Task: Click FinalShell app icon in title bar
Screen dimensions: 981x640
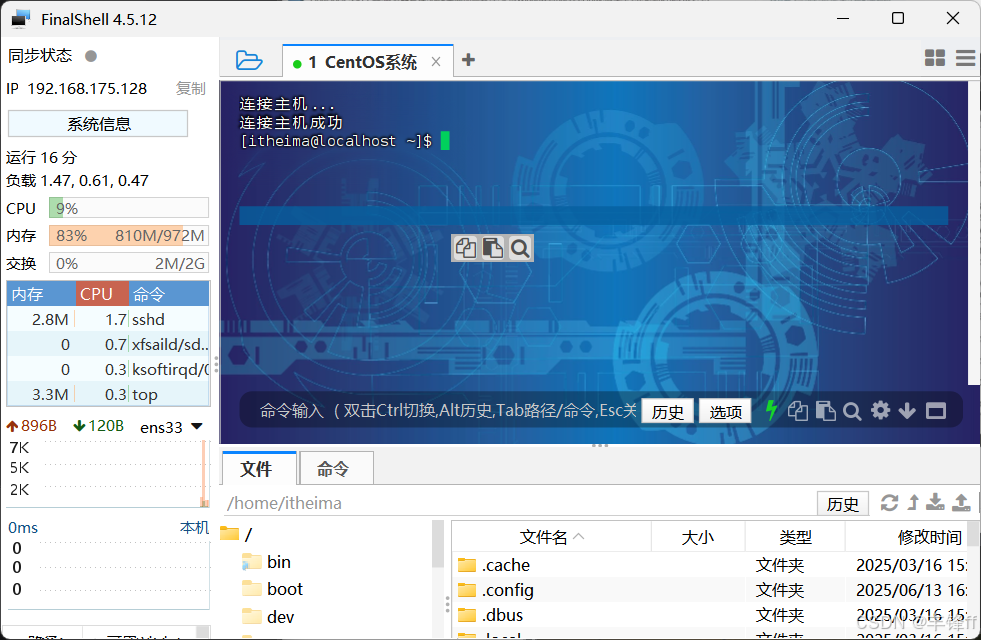Action: point(20,19)
